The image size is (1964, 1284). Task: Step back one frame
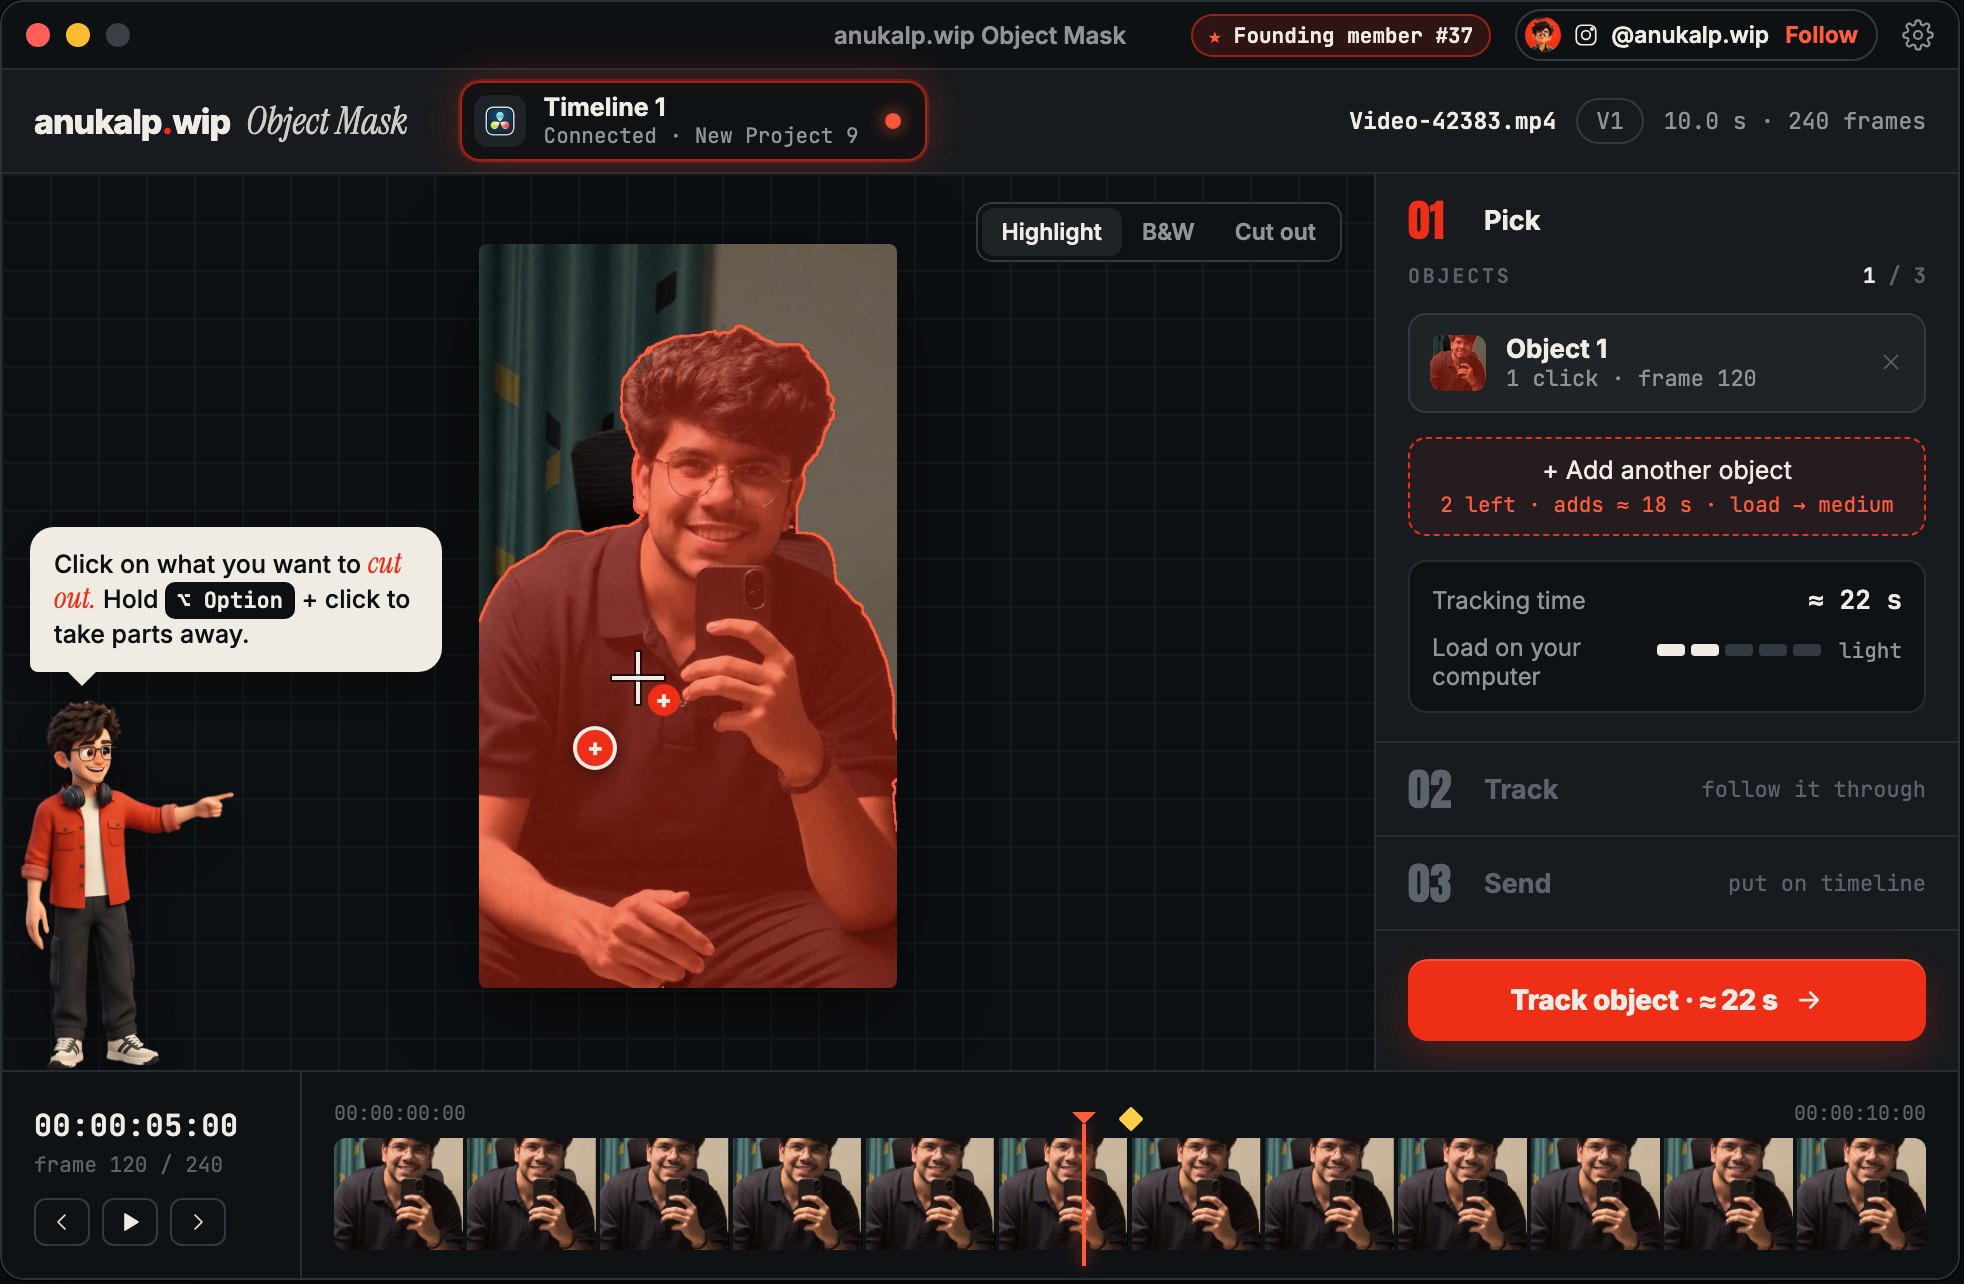point(62,1221)
